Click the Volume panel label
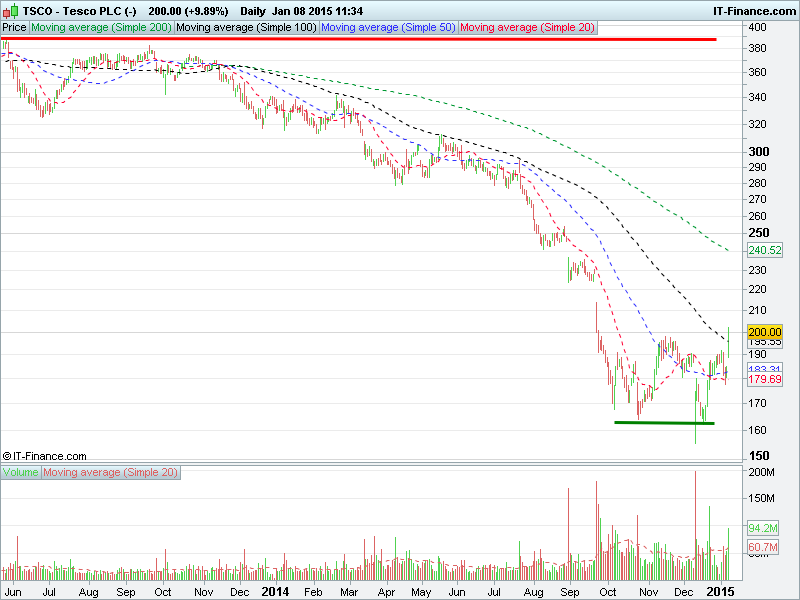This screenshot has height=600, width=800. (x=21, y=471)
